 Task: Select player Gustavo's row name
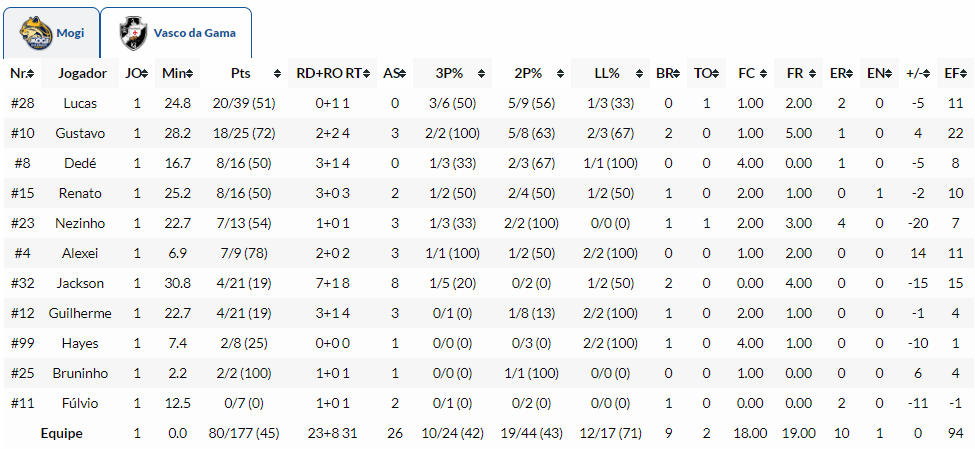(x=82, y=133)
